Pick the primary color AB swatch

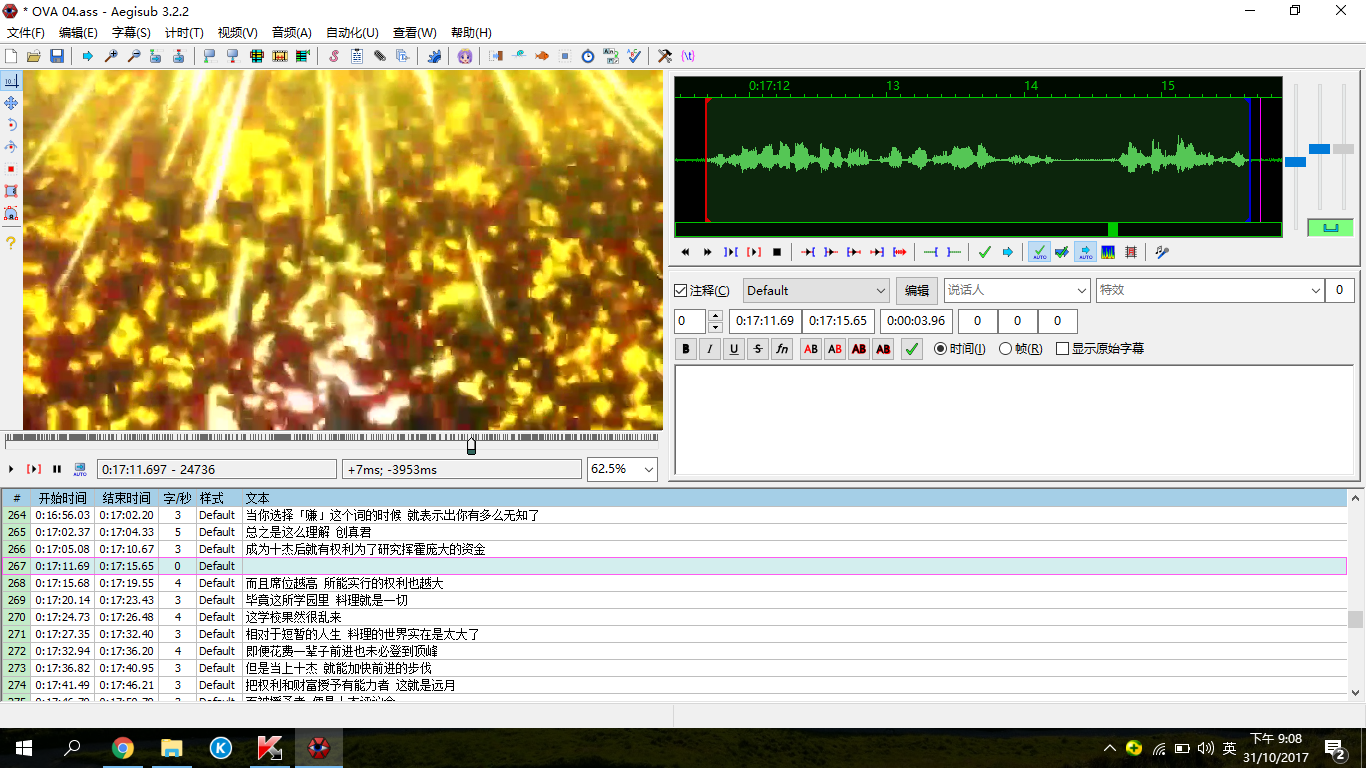coord(811,349)
